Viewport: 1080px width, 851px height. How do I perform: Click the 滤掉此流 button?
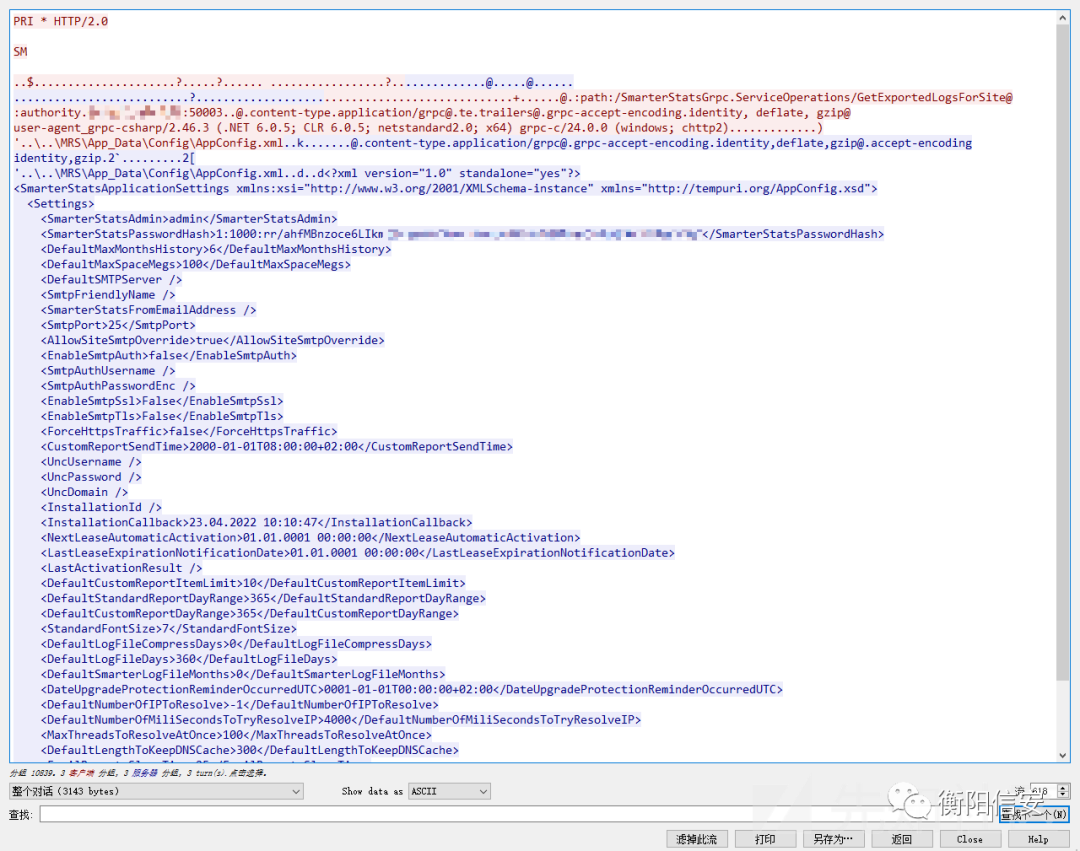[696, 839]
